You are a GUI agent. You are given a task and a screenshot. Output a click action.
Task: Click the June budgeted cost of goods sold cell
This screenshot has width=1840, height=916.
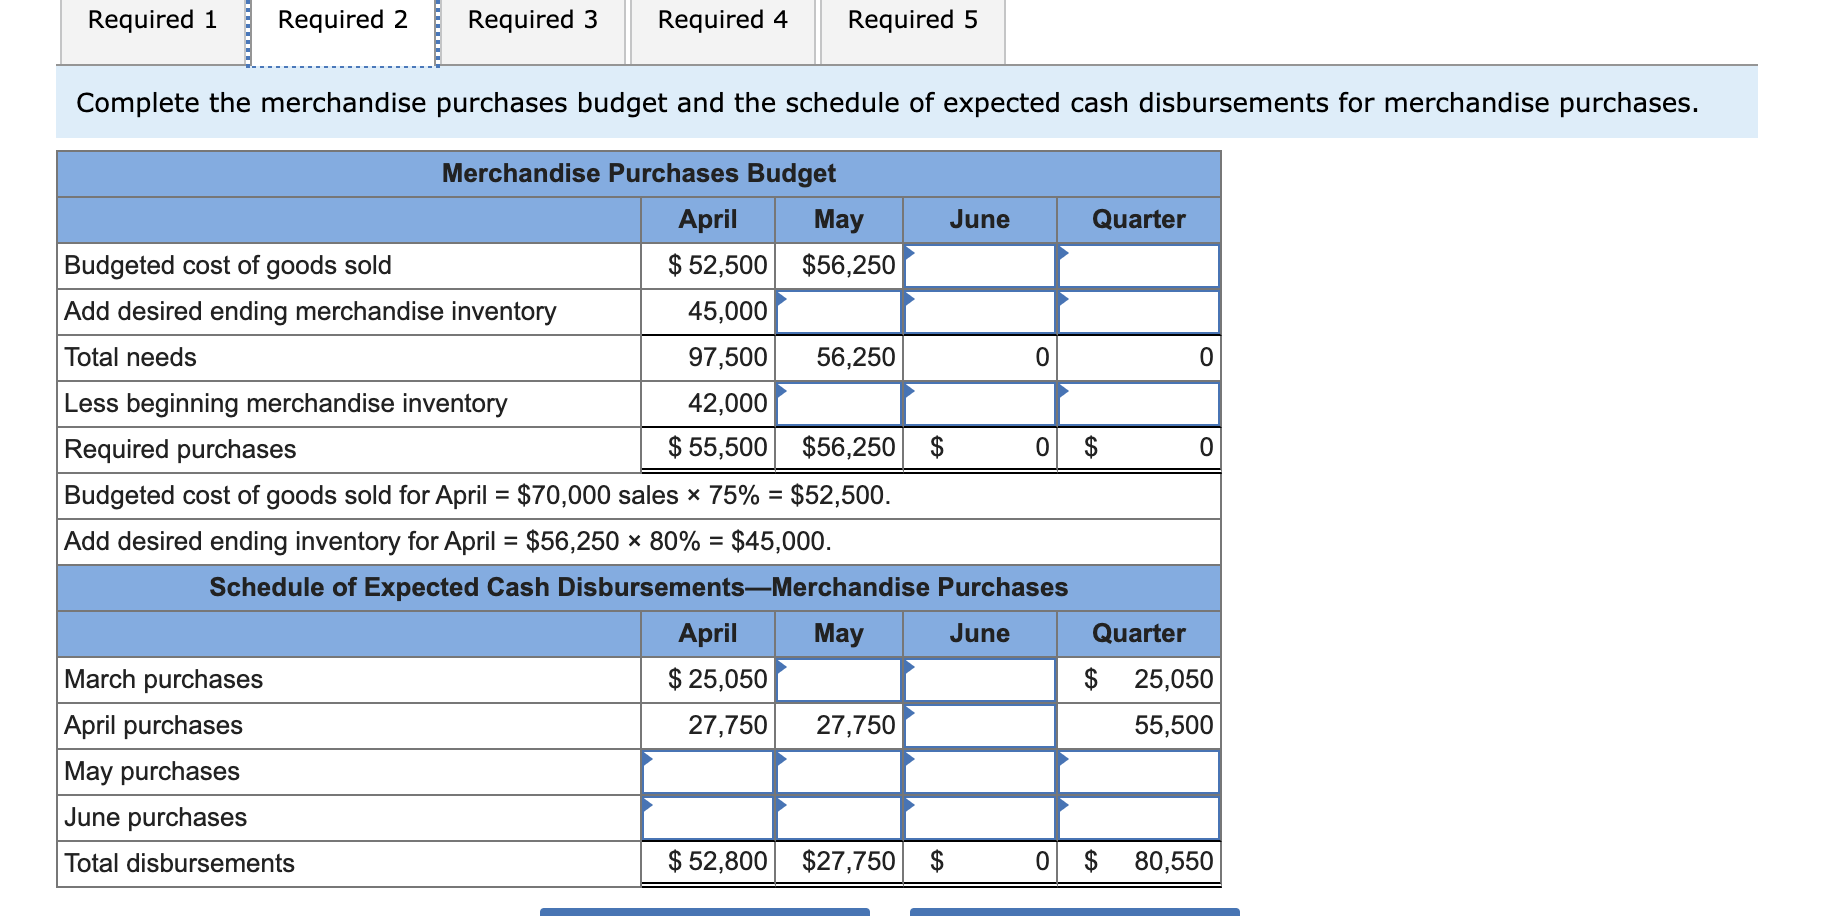click(x=979, y=265)
